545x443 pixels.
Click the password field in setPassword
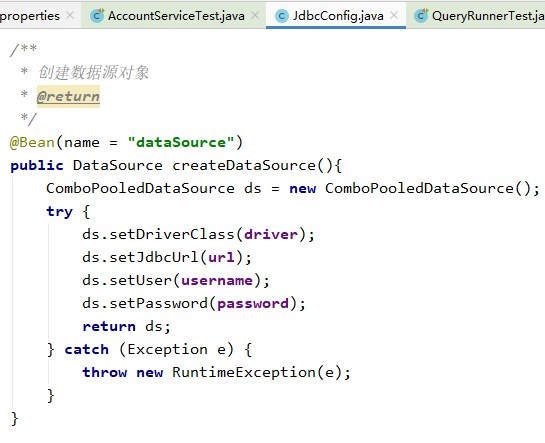pyautogui.click(x=253, y=303)
